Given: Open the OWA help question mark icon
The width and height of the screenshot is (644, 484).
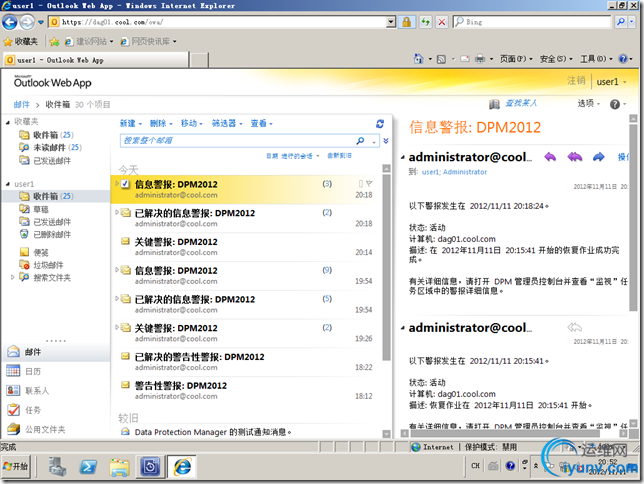Looking at the screenshot, I should (x=614, y=104).
